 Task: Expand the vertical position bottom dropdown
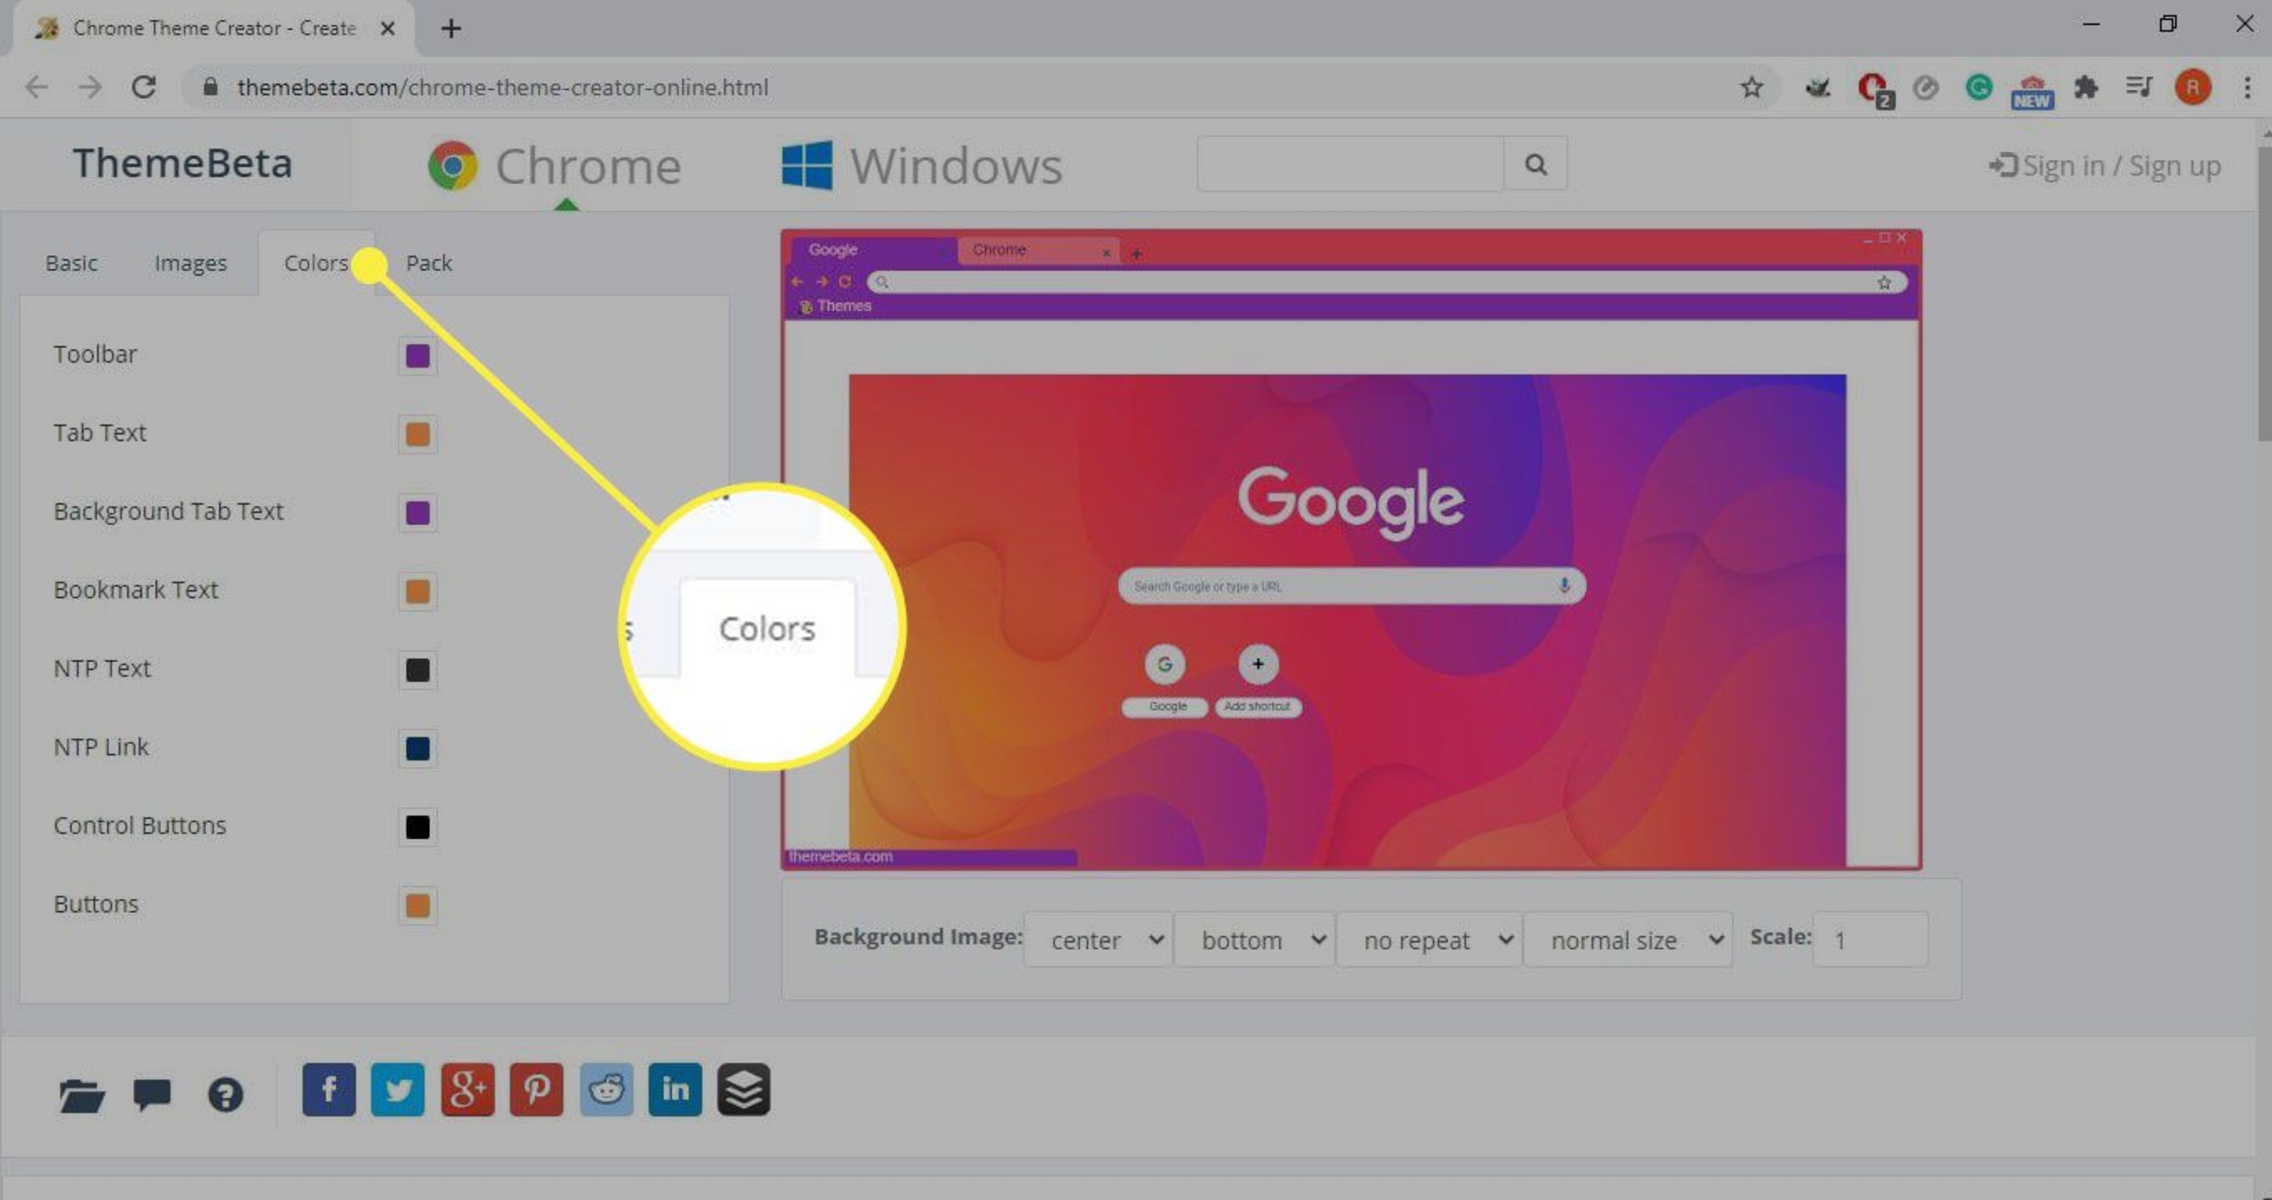(x=1259, y=939)
